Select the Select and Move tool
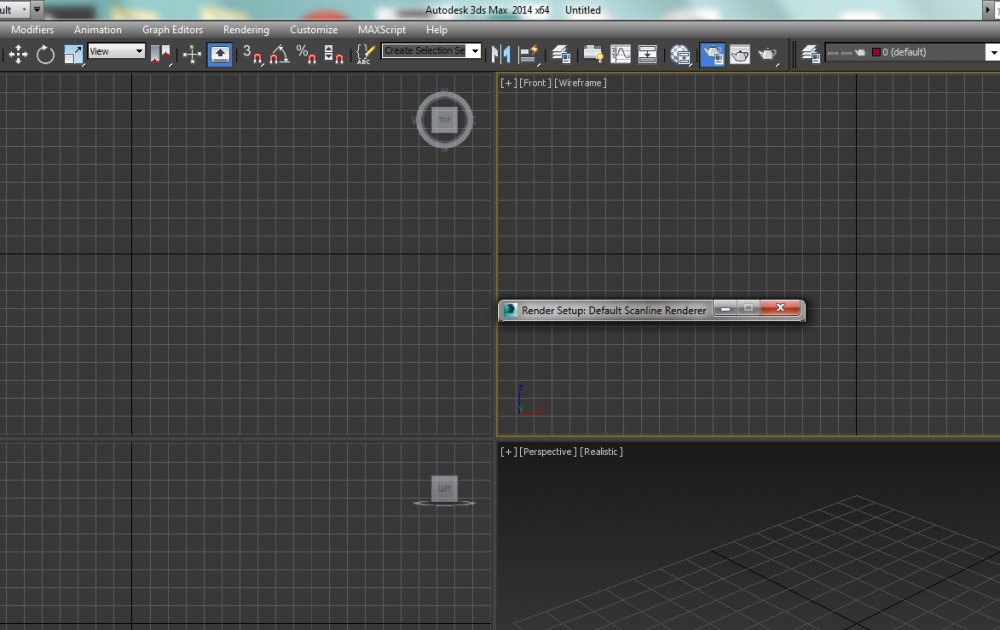 [x=18, y=55]
